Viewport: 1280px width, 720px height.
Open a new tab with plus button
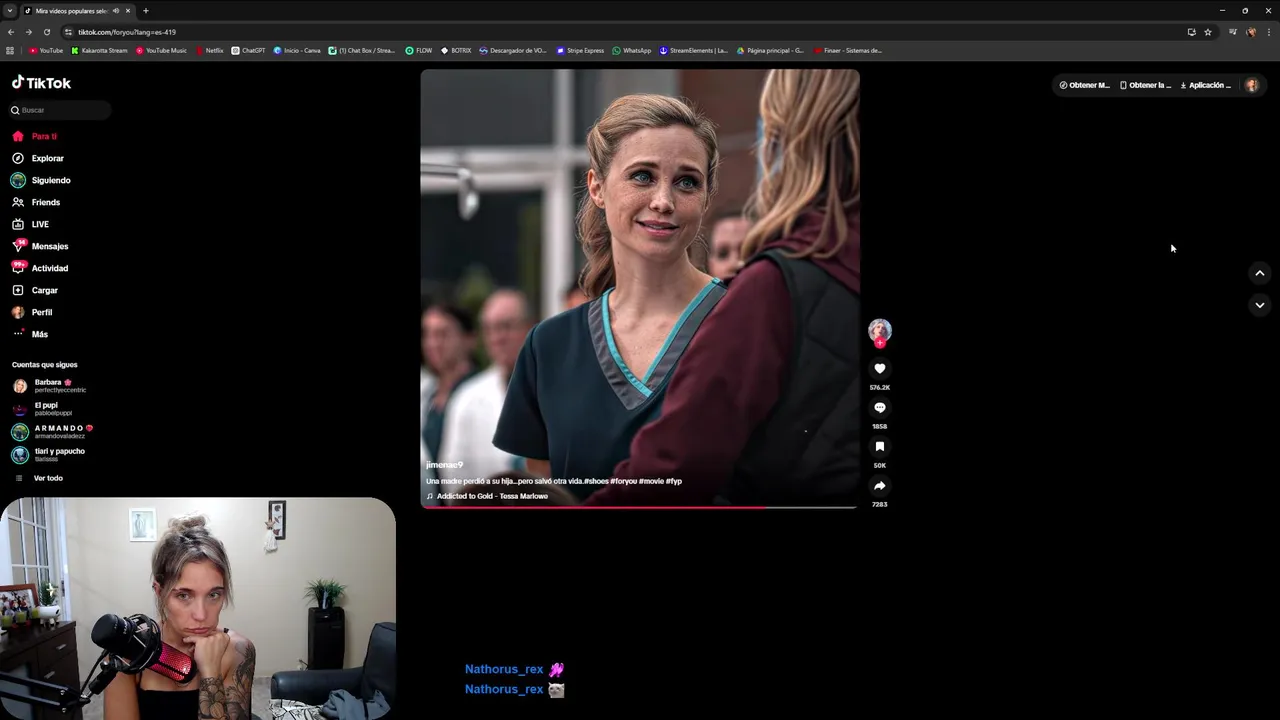[145, 11]
